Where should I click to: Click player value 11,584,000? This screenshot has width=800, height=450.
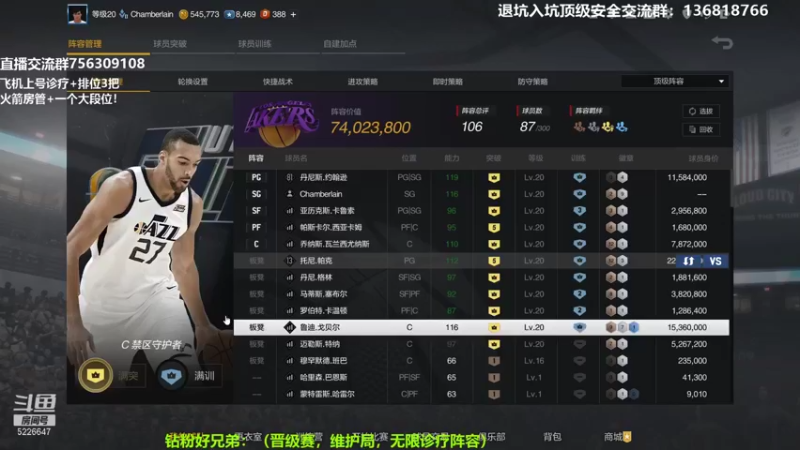[x=687, y=178]
